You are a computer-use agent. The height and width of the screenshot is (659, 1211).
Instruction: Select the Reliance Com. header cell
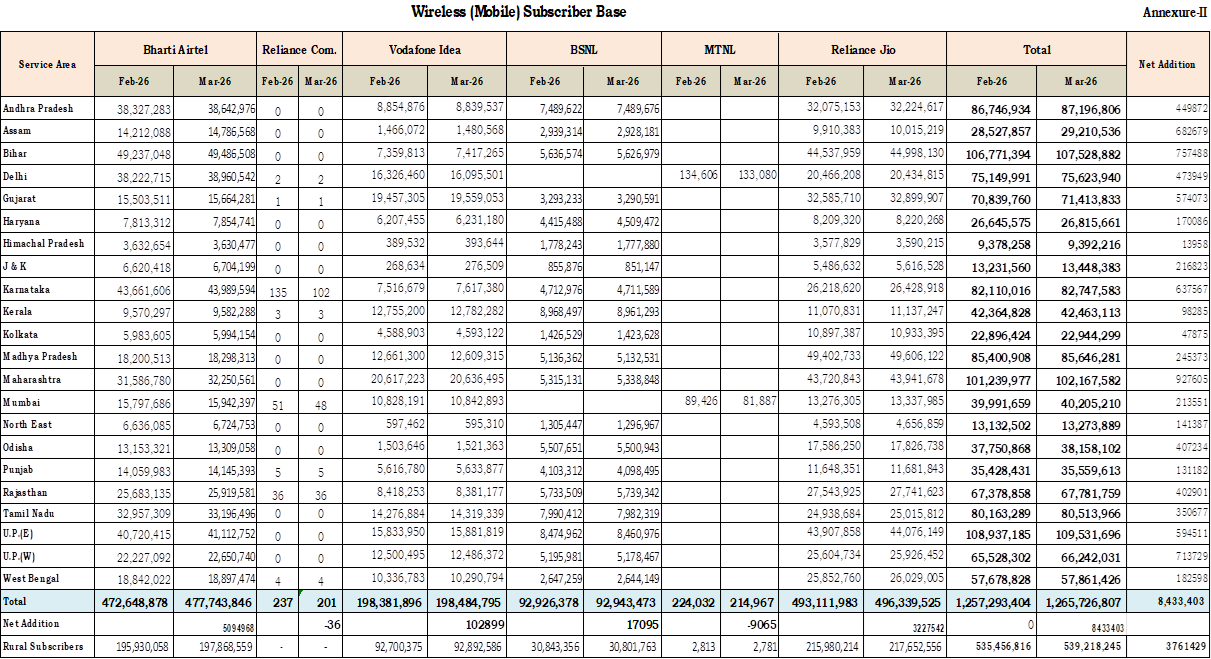pyautogui.click(x=299, y=49)
